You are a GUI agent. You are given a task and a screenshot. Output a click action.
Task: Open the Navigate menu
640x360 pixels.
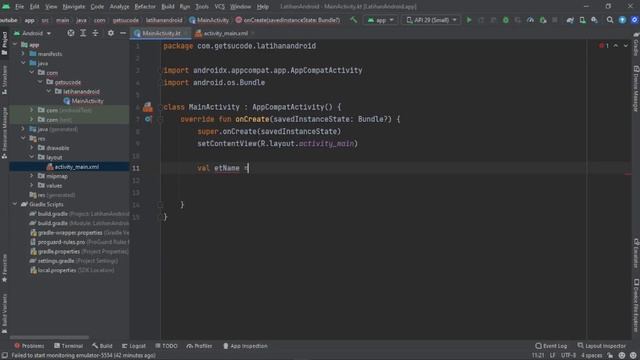(73, 7)
